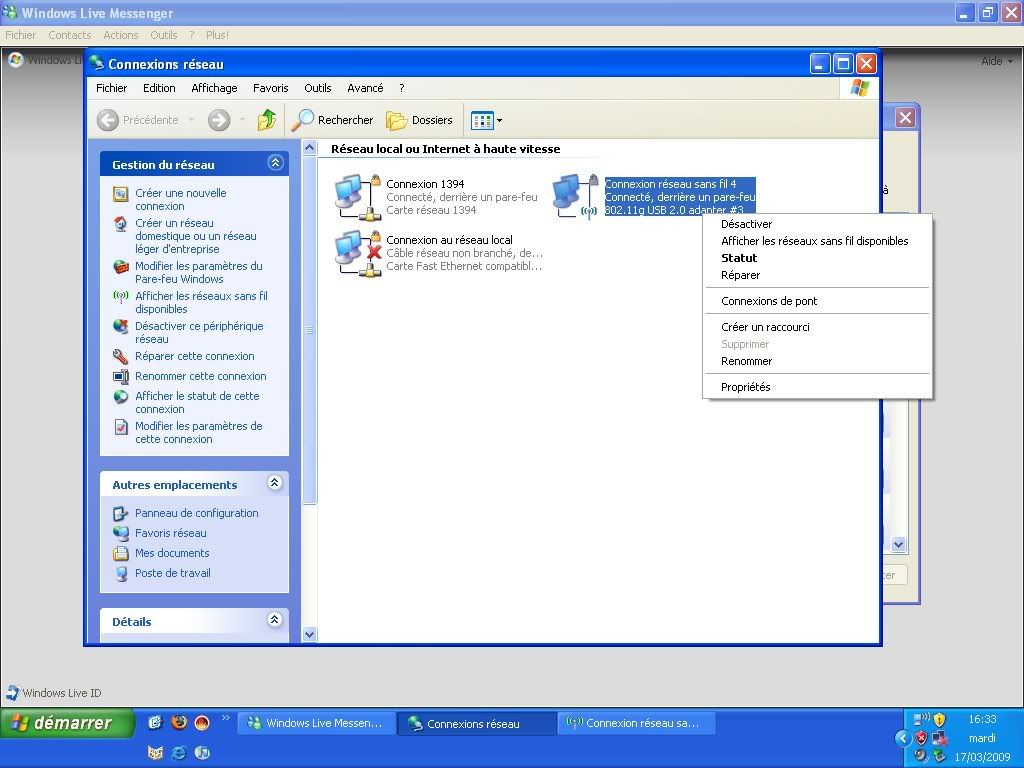Switch to Windows Live Messenger taskbar button
Screen dimensions: 1024x768
click(x=314, y=723)
